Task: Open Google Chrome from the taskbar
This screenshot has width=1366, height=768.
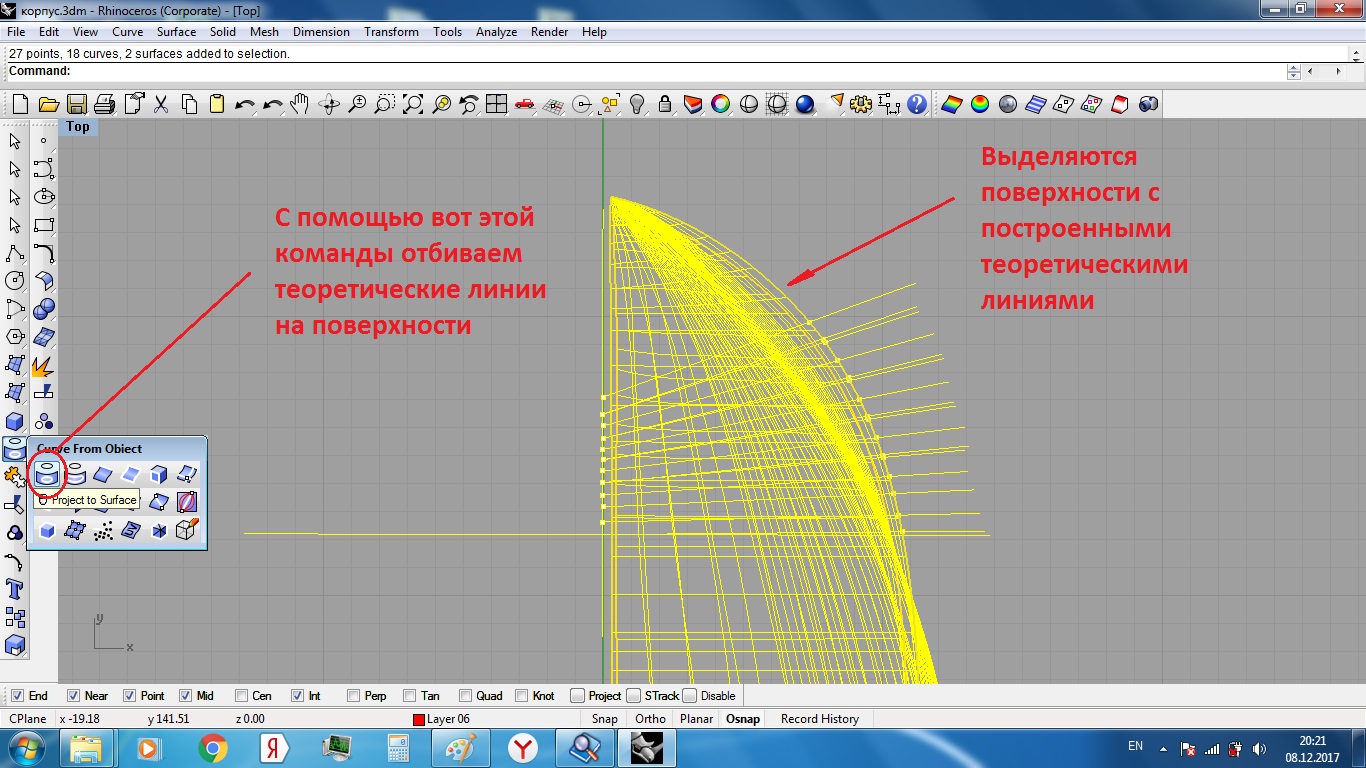Action: coord(212,748)
